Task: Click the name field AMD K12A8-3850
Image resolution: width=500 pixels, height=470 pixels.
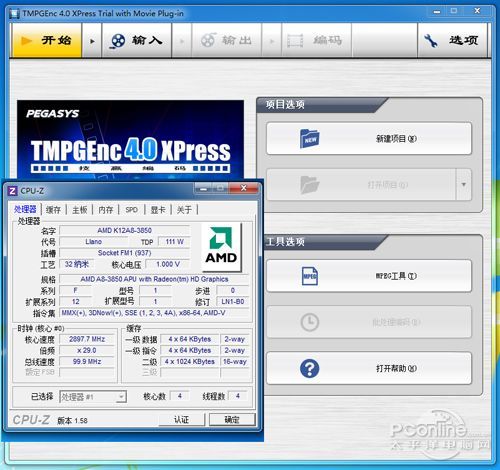Action: point(124,230)
